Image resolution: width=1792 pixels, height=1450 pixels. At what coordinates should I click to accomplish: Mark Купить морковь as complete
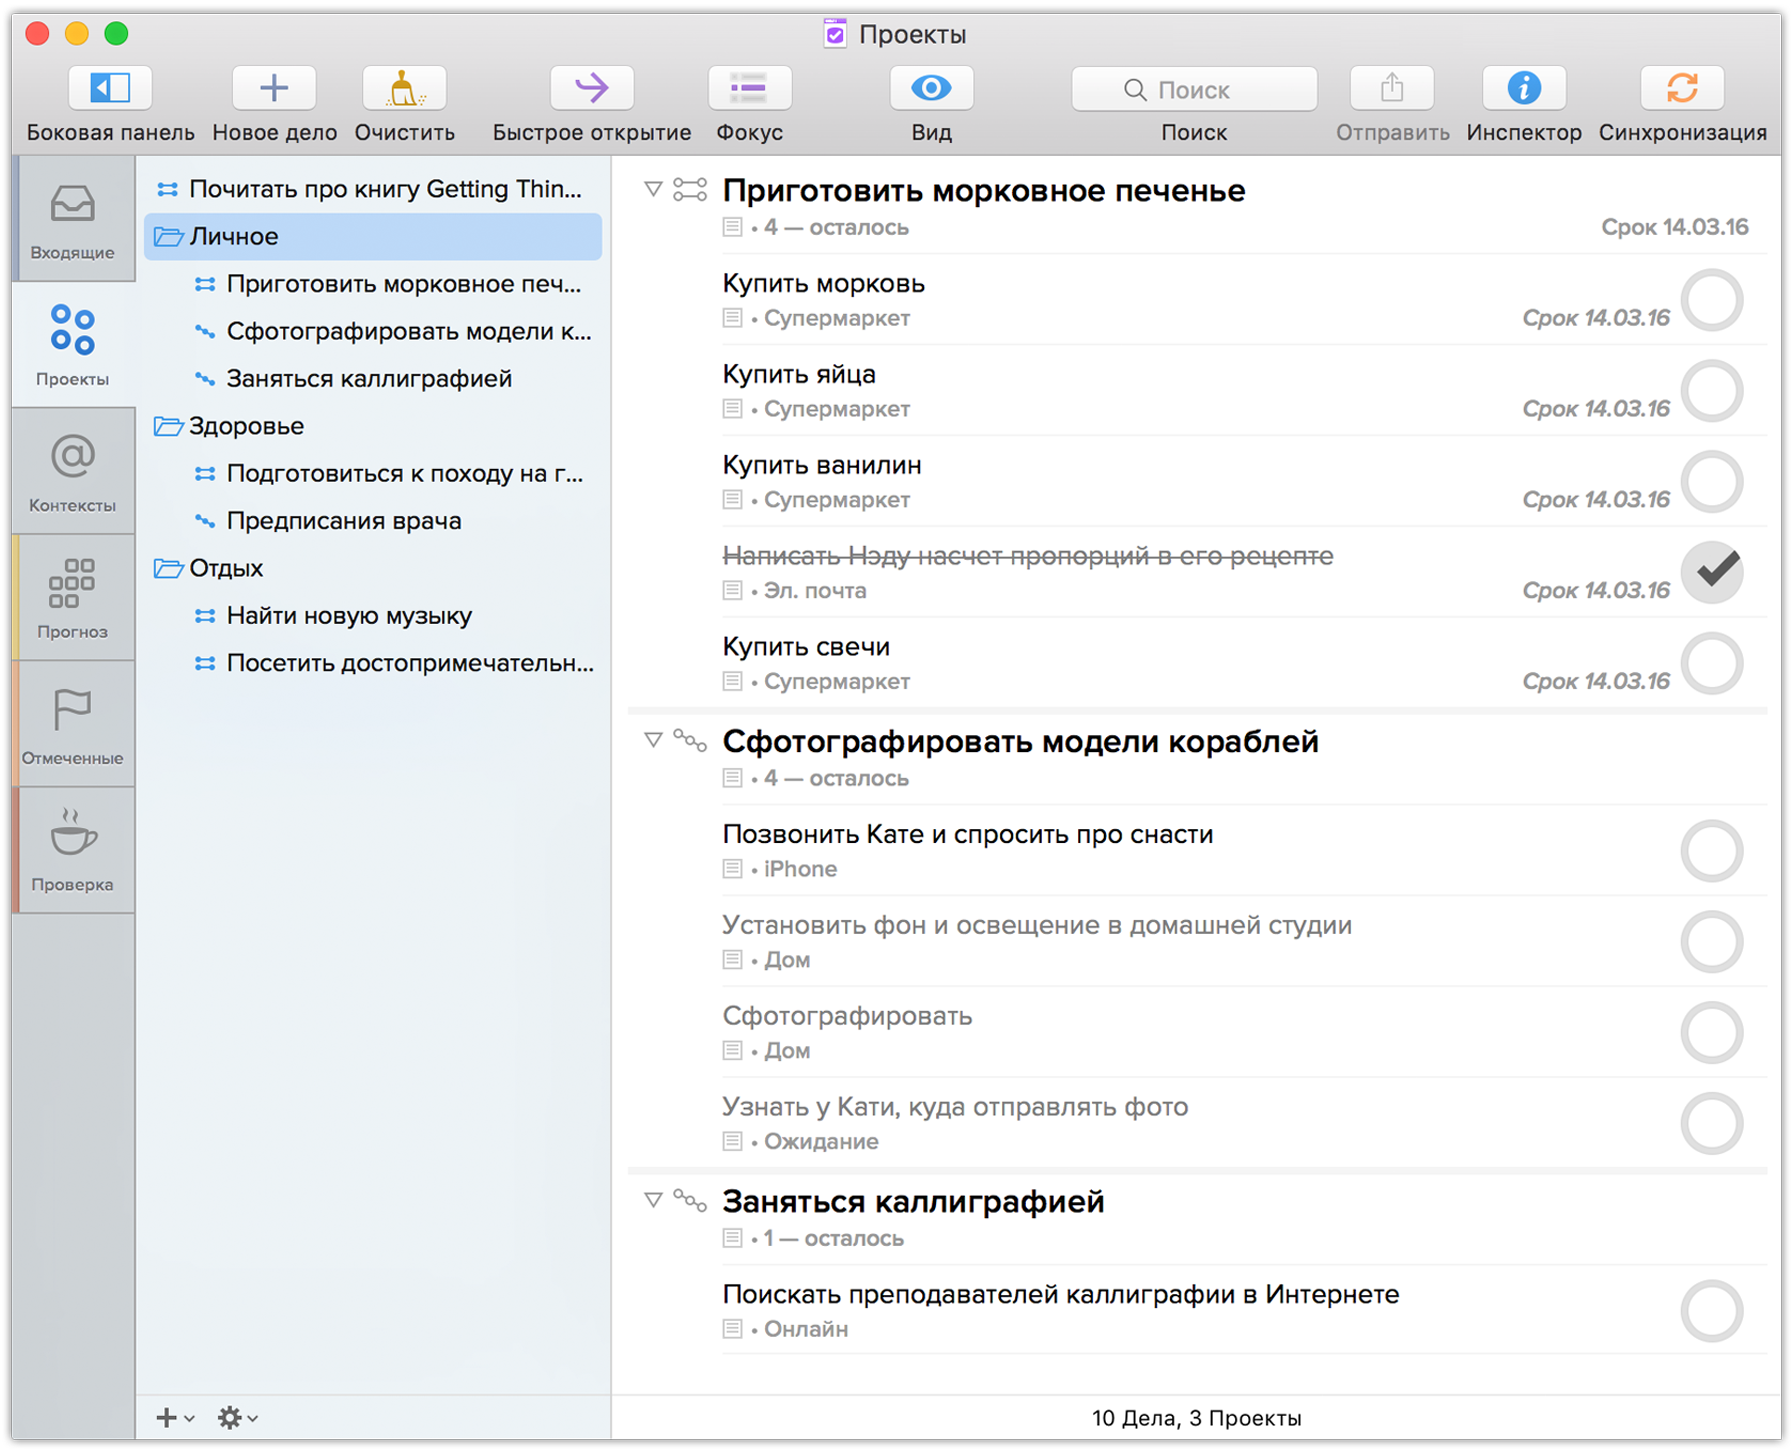pyautogui.click(x=1712, y=300)
